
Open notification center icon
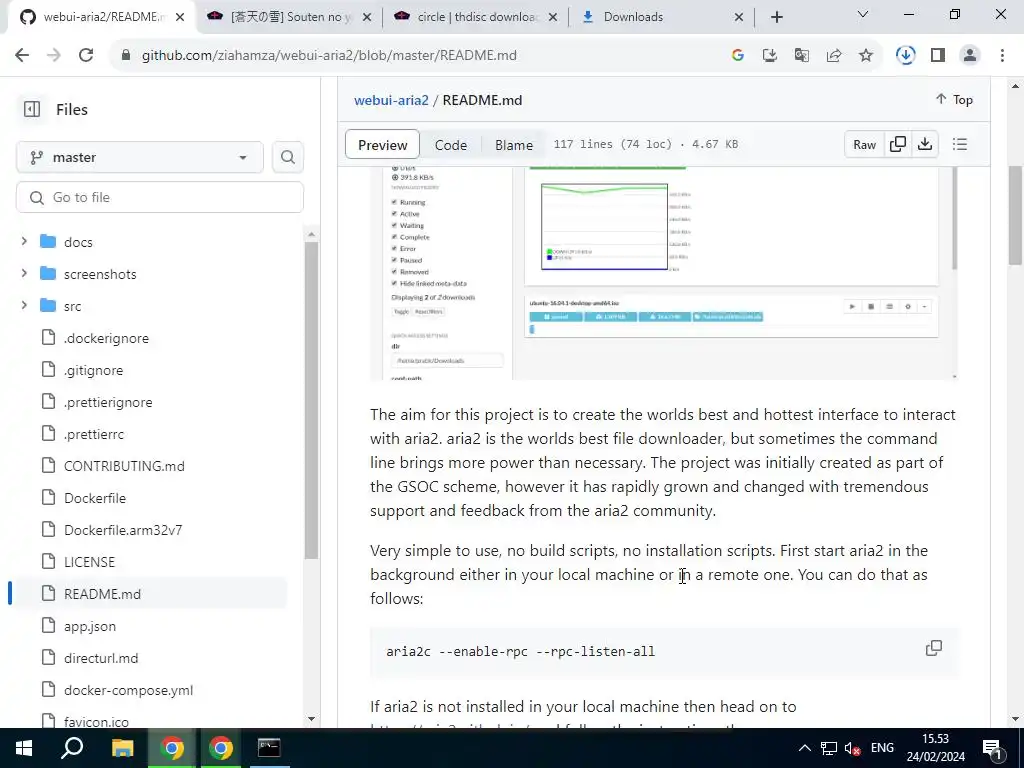[993, 749]
